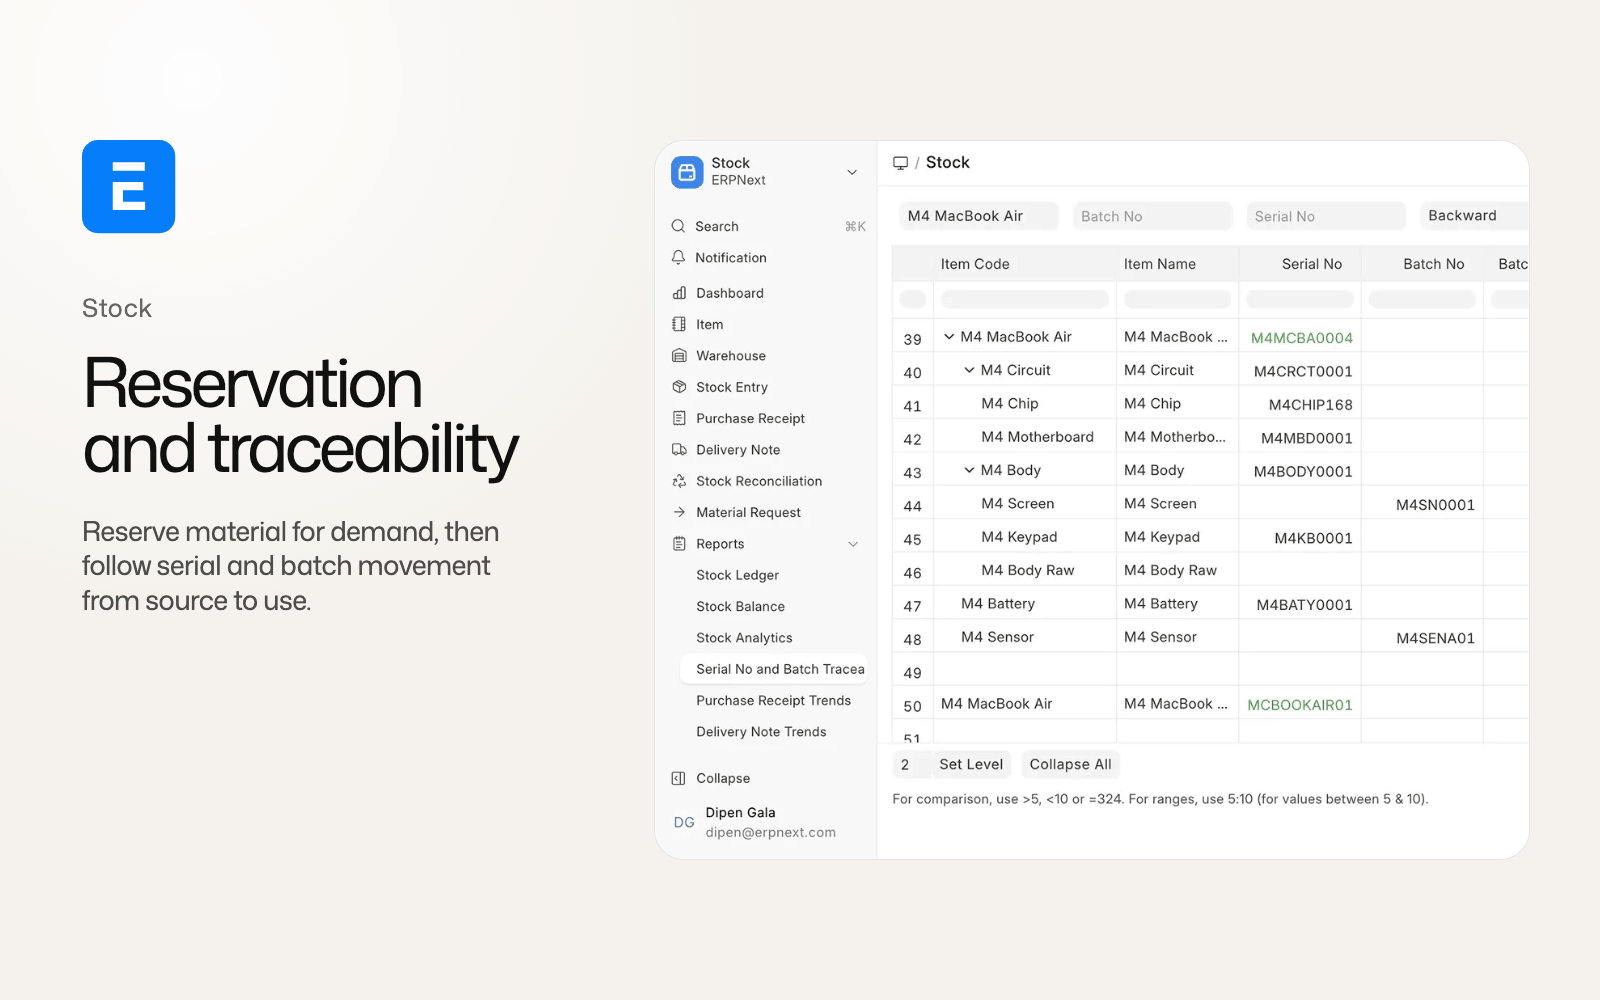Click the Set Level button
Viewport: 1600px width, 1000px height.
[x=971, y=765]
